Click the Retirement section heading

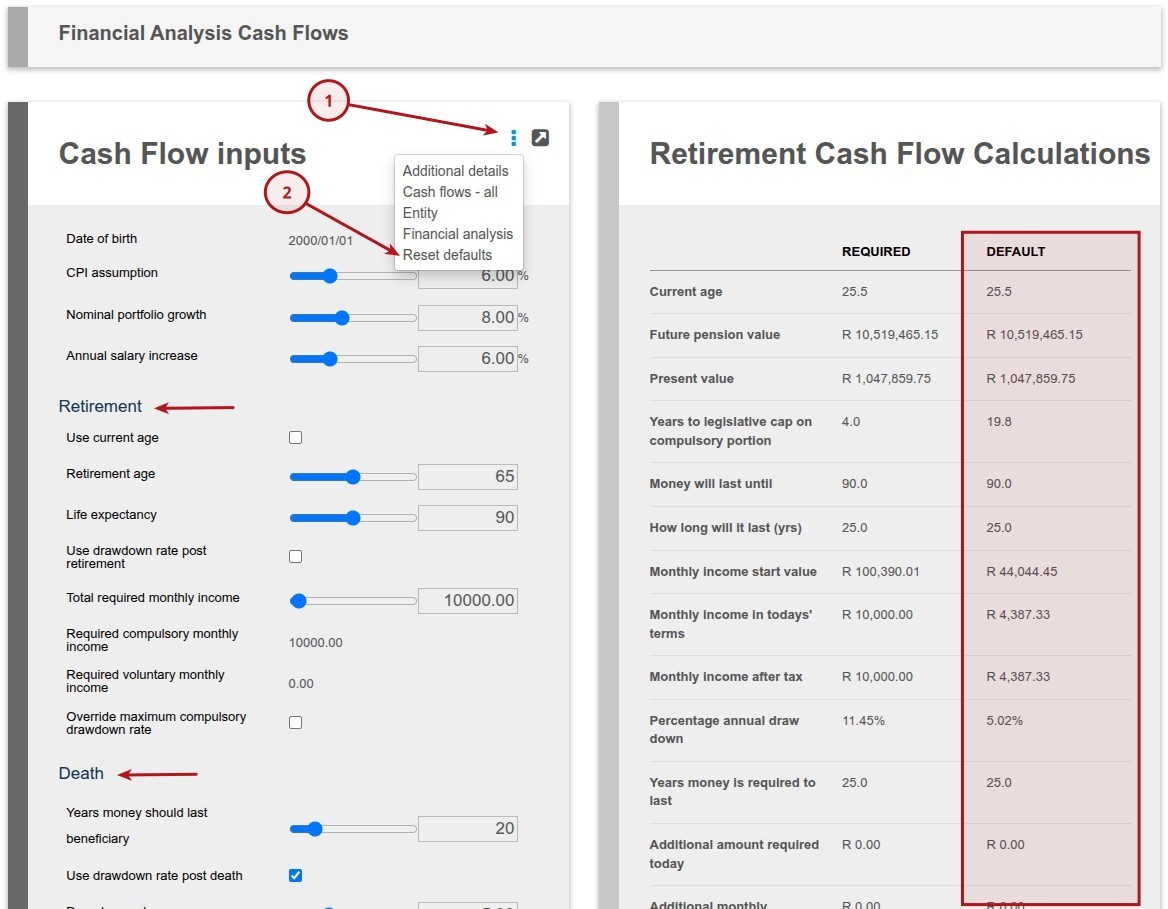[100, 406]
